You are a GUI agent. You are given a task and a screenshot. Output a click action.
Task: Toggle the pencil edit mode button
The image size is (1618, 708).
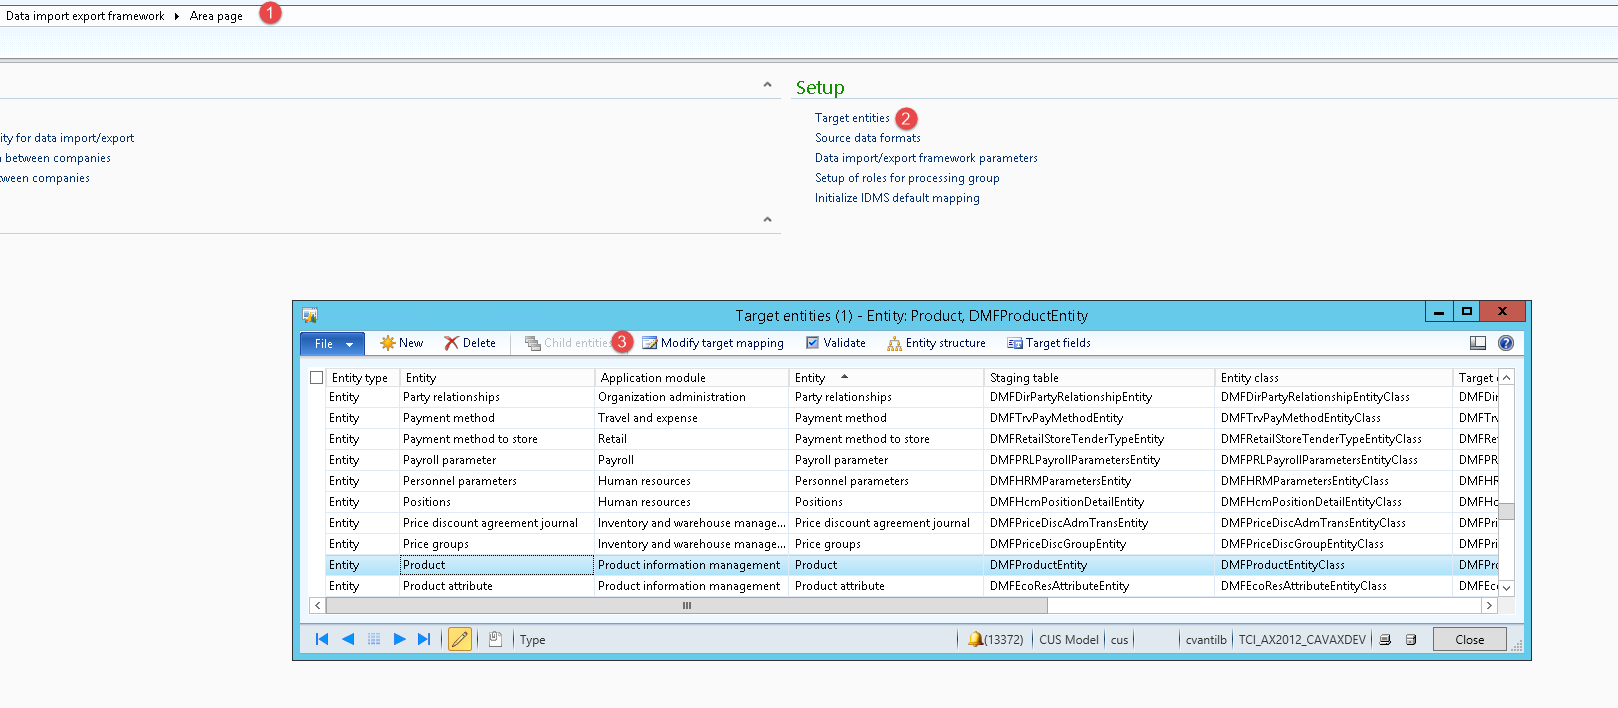[x=460, y=639]
